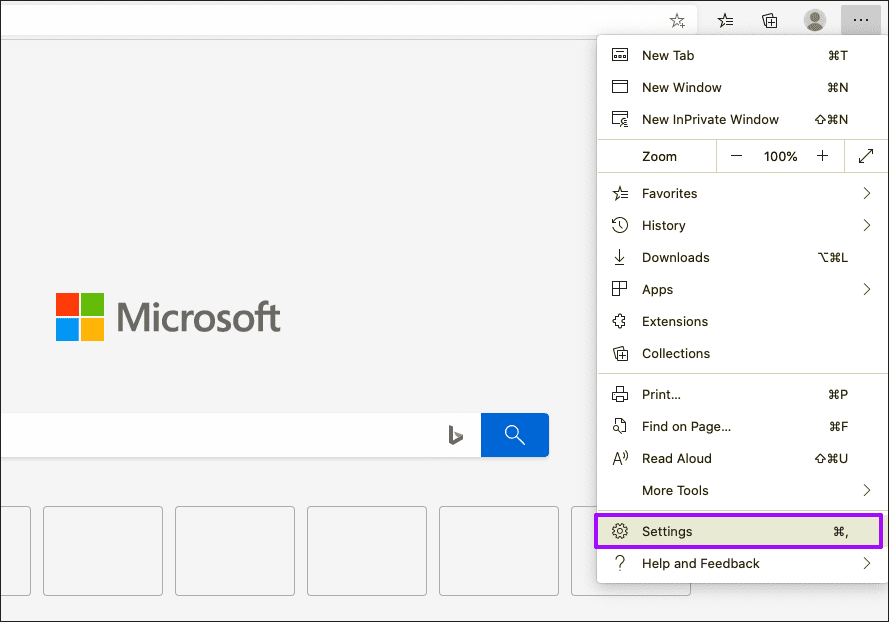Click the blue search magnifier button
Screen dimensions: 889x622
pos(514,435)
